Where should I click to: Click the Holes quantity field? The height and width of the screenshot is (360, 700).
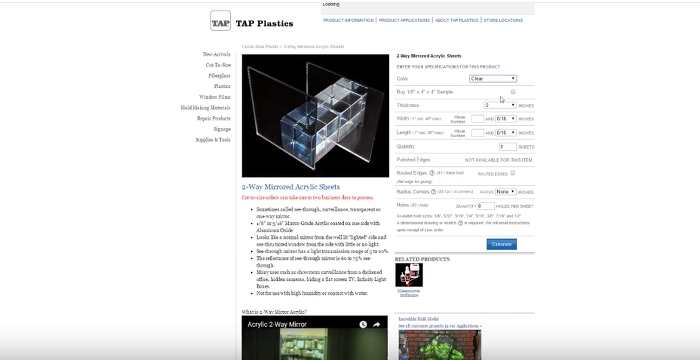(x=486, y=206)
